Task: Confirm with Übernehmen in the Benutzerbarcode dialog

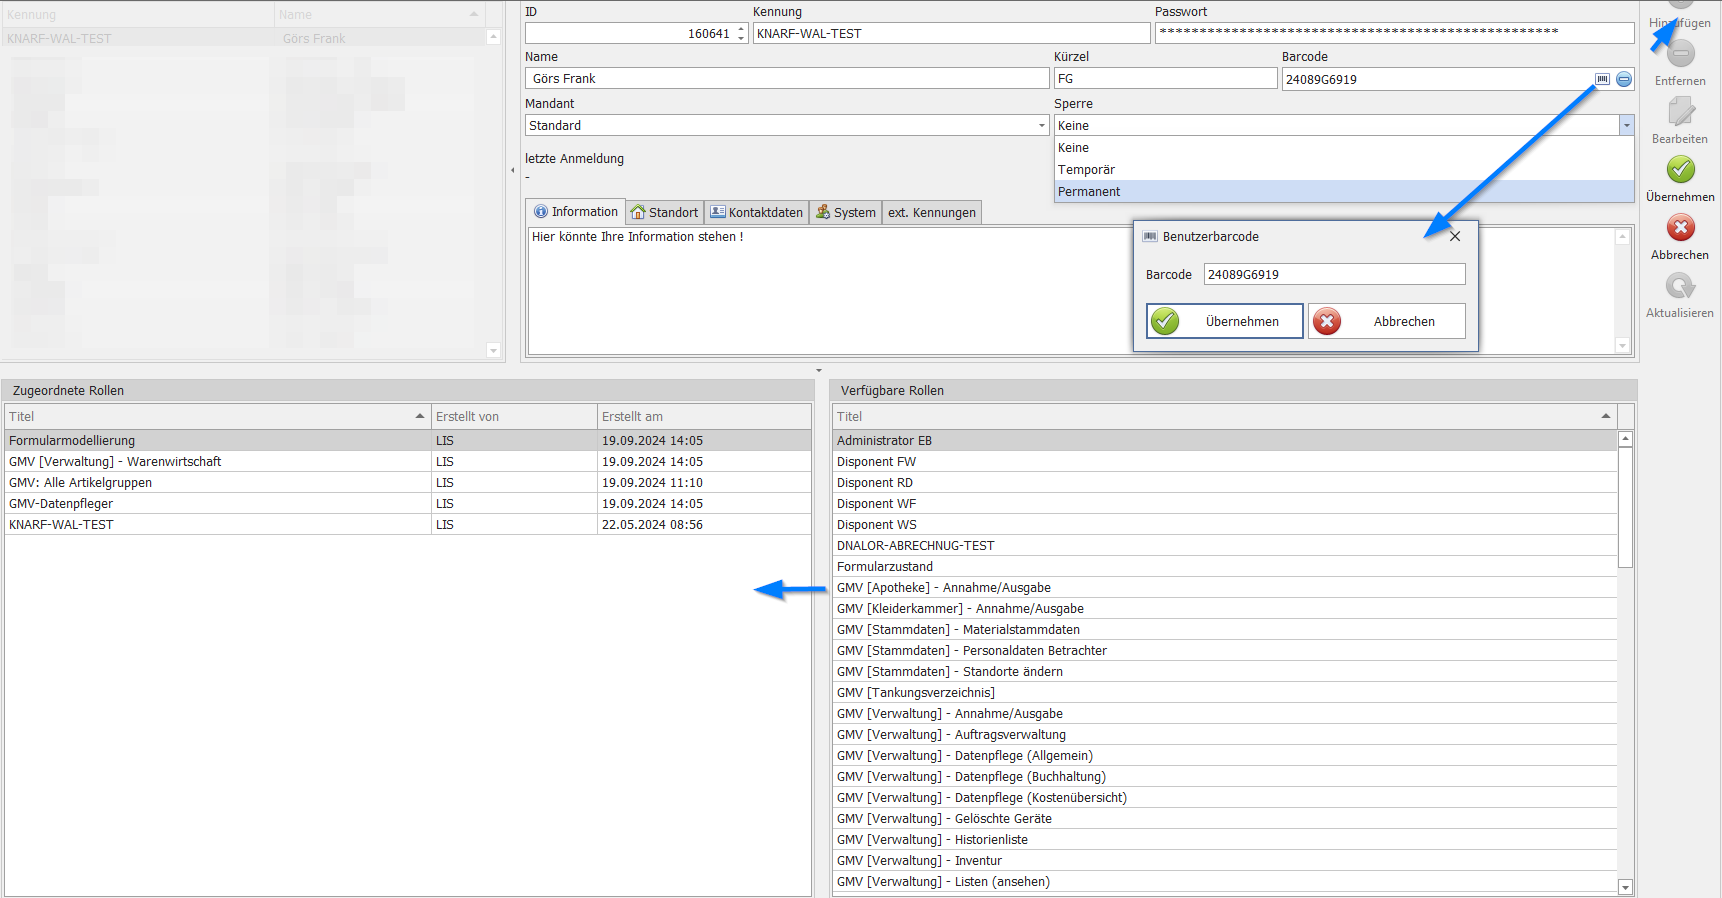Action: 1225,322
